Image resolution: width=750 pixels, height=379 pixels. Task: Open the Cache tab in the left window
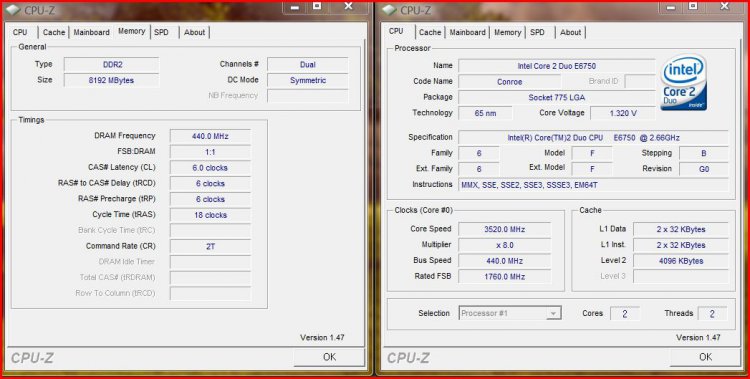54,32
